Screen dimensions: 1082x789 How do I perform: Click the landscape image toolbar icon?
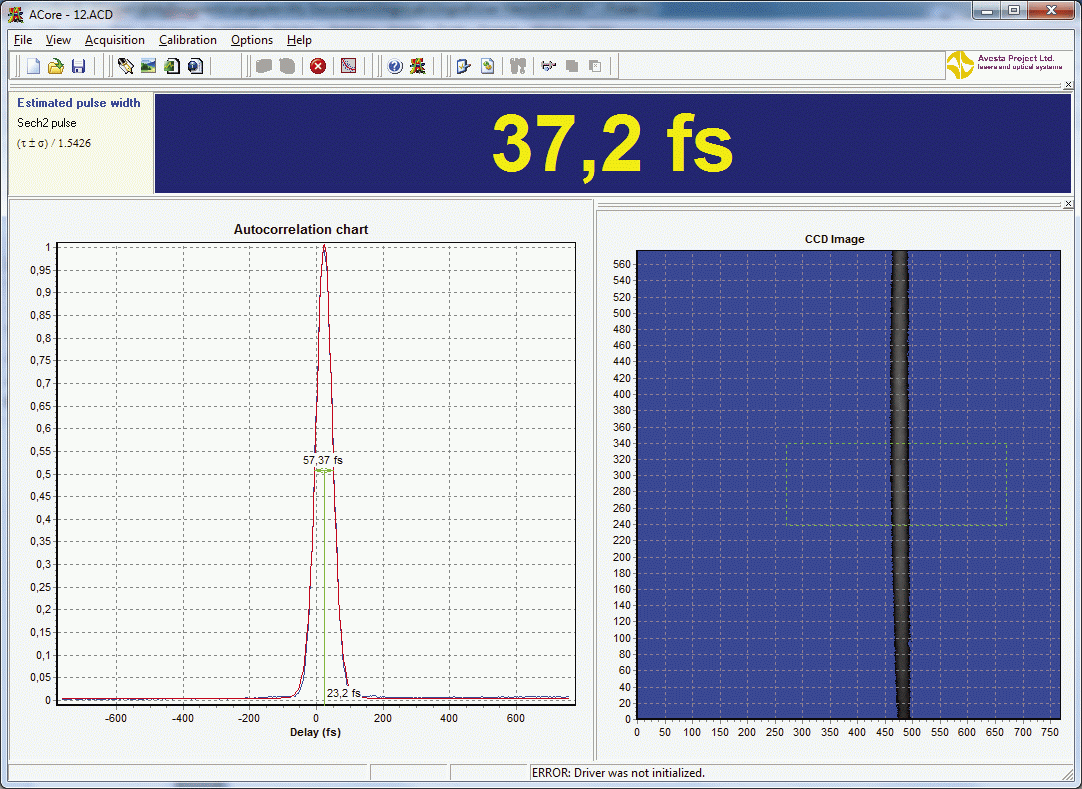coord(148,66)
